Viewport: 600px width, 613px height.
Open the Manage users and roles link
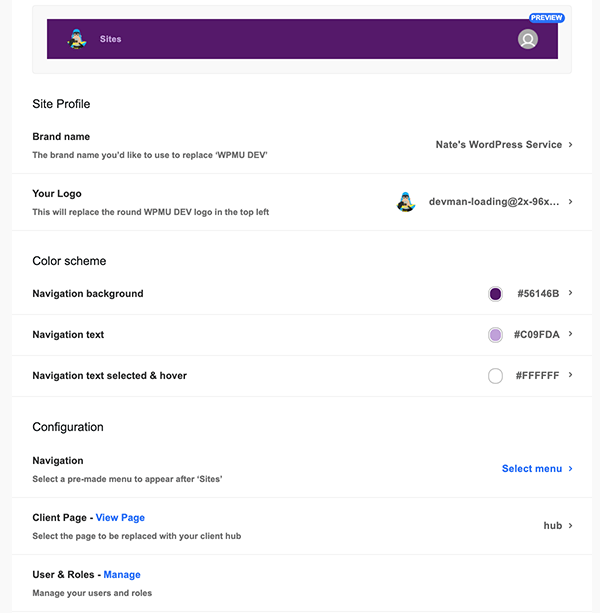[x=122, y=575]
